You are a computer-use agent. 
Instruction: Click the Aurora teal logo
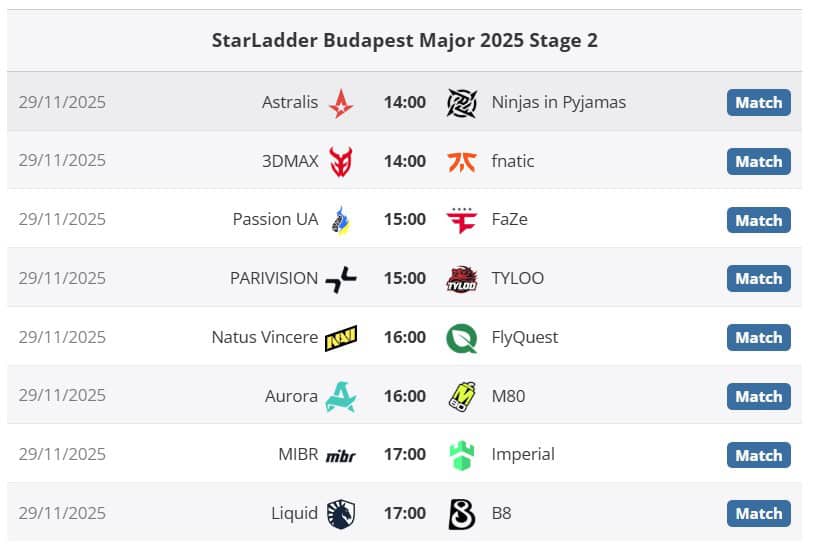pyautogui.click(x=341, y=396)
